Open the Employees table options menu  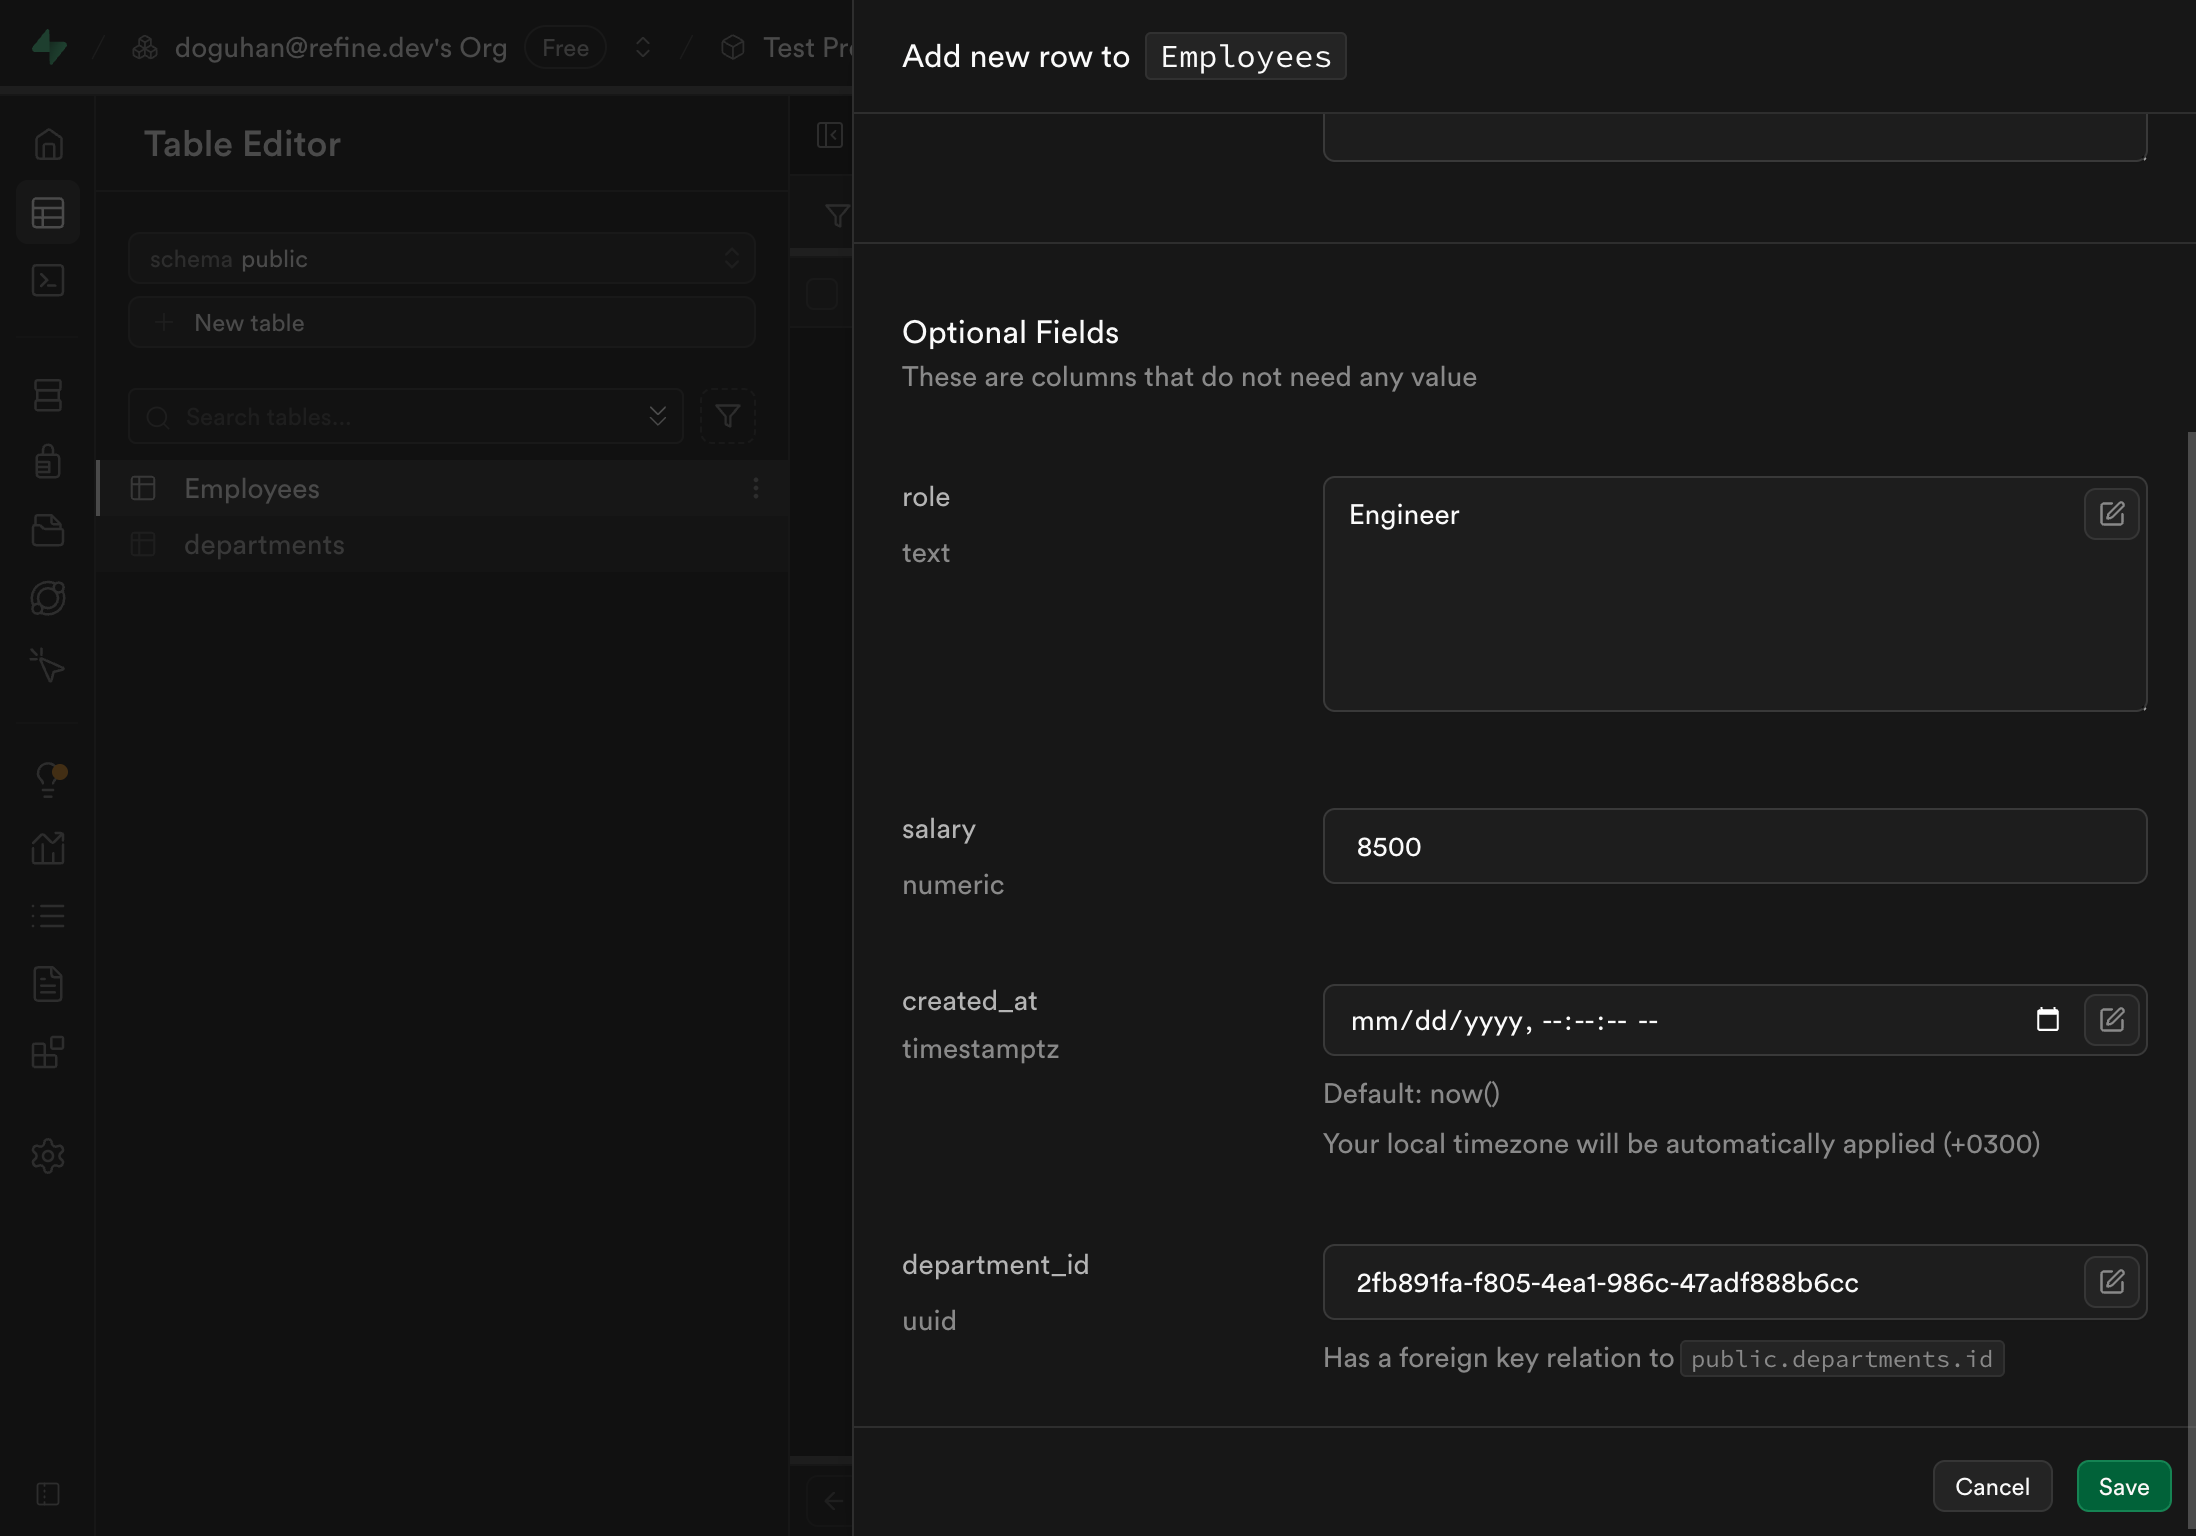coord(755,489)
